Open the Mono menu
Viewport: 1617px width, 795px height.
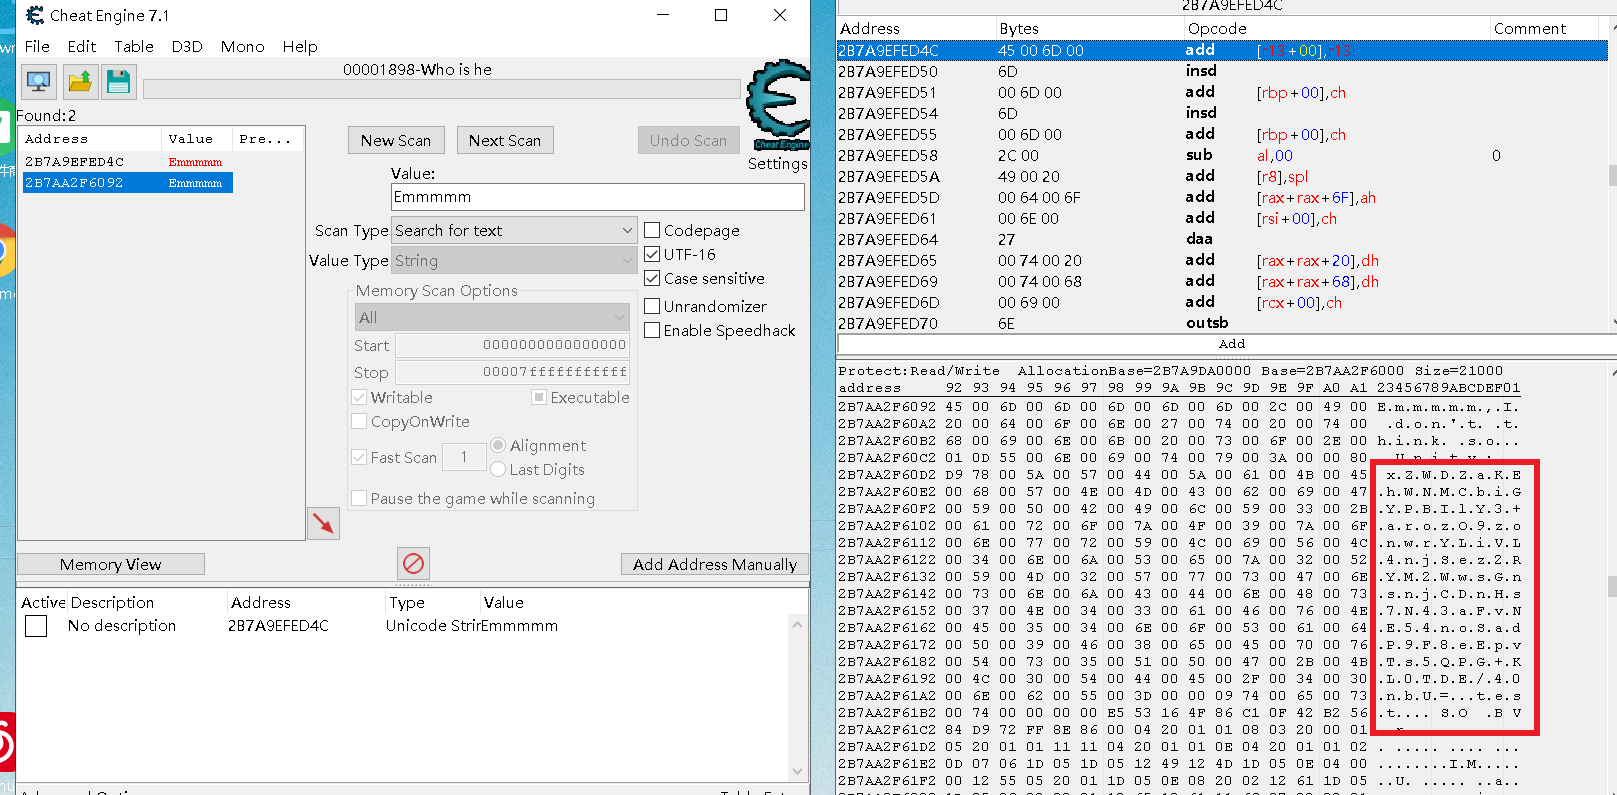pyautogui.click(x=243, y=46)
